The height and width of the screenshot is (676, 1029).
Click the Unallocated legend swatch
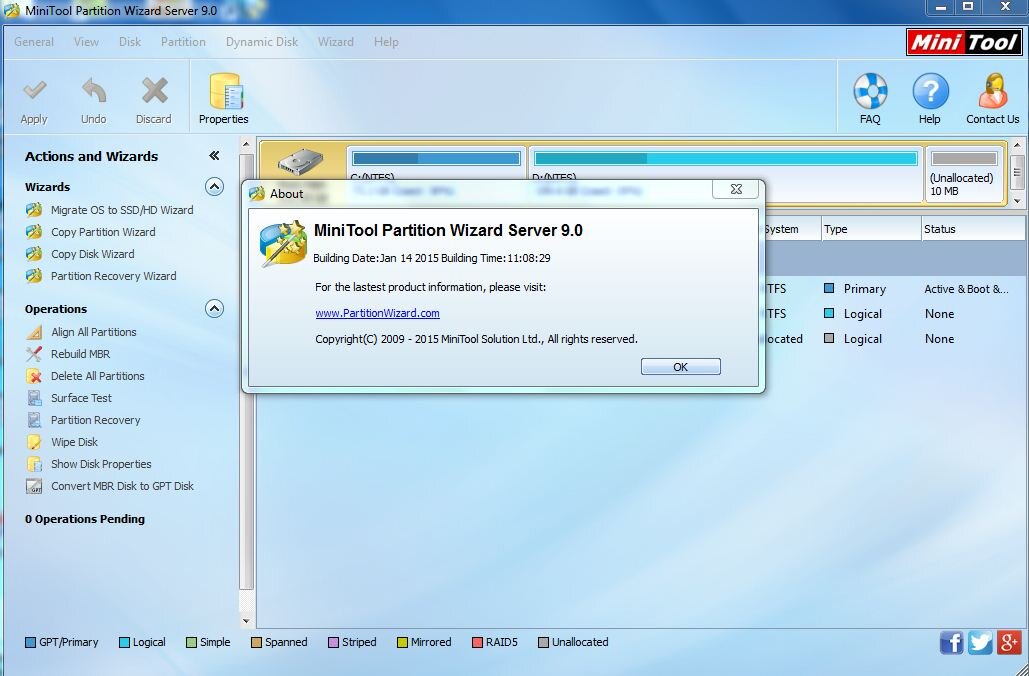tap(543, 643)
